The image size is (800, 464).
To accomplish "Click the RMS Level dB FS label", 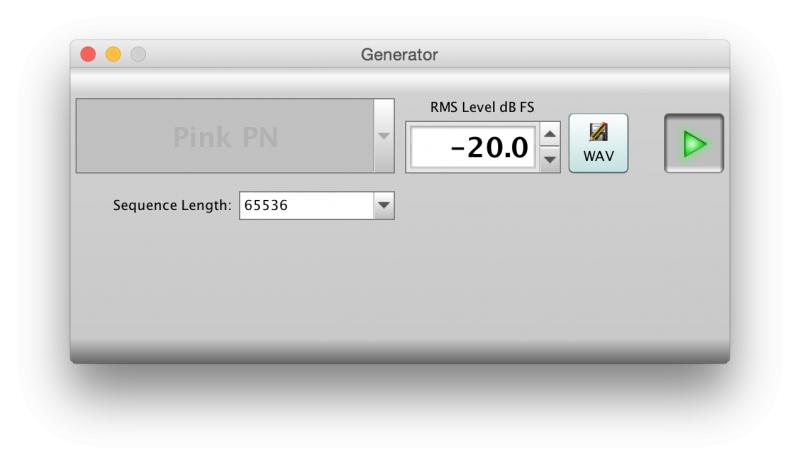I will 482,107.
